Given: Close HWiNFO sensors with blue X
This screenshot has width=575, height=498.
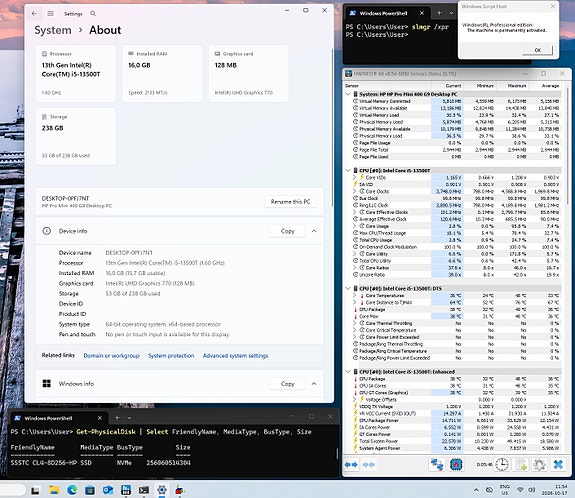Looking at the screenshot, I should 558,465.
